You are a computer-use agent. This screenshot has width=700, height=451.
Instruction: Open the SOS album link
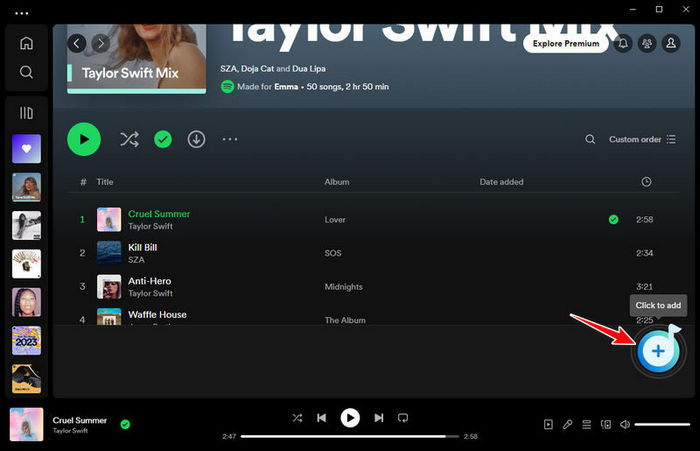click(x=333, y=253)
